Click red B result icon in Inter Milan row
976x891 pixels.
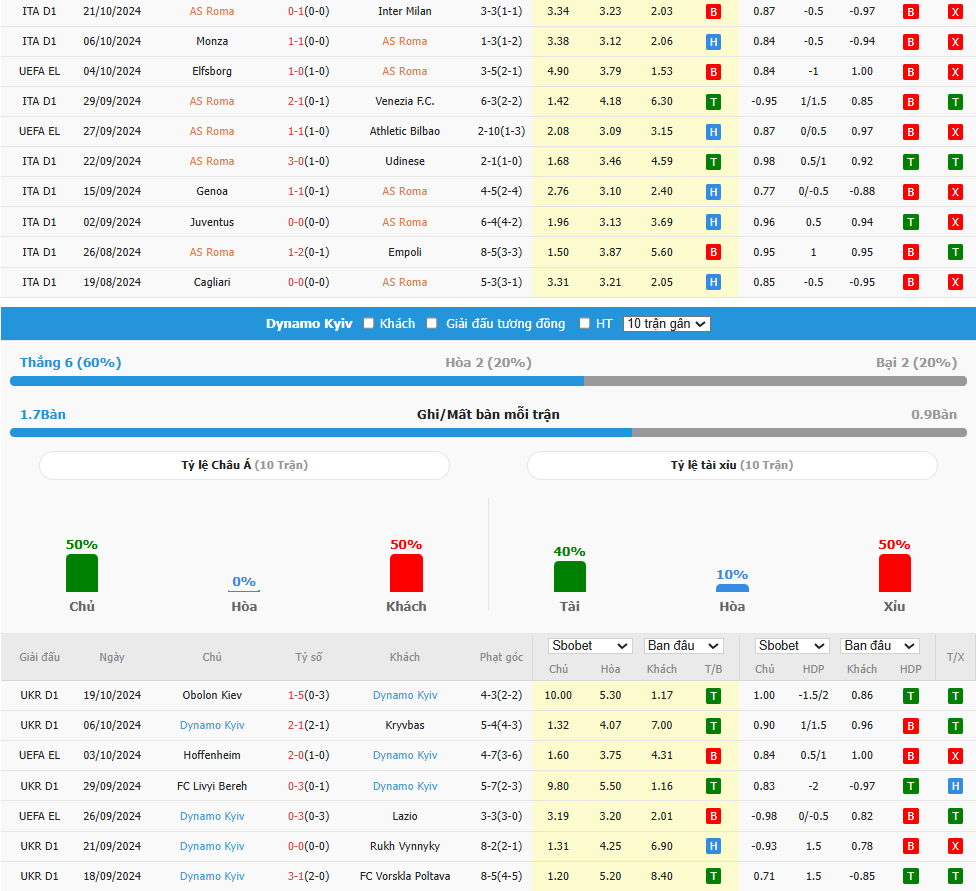[713, 12]
